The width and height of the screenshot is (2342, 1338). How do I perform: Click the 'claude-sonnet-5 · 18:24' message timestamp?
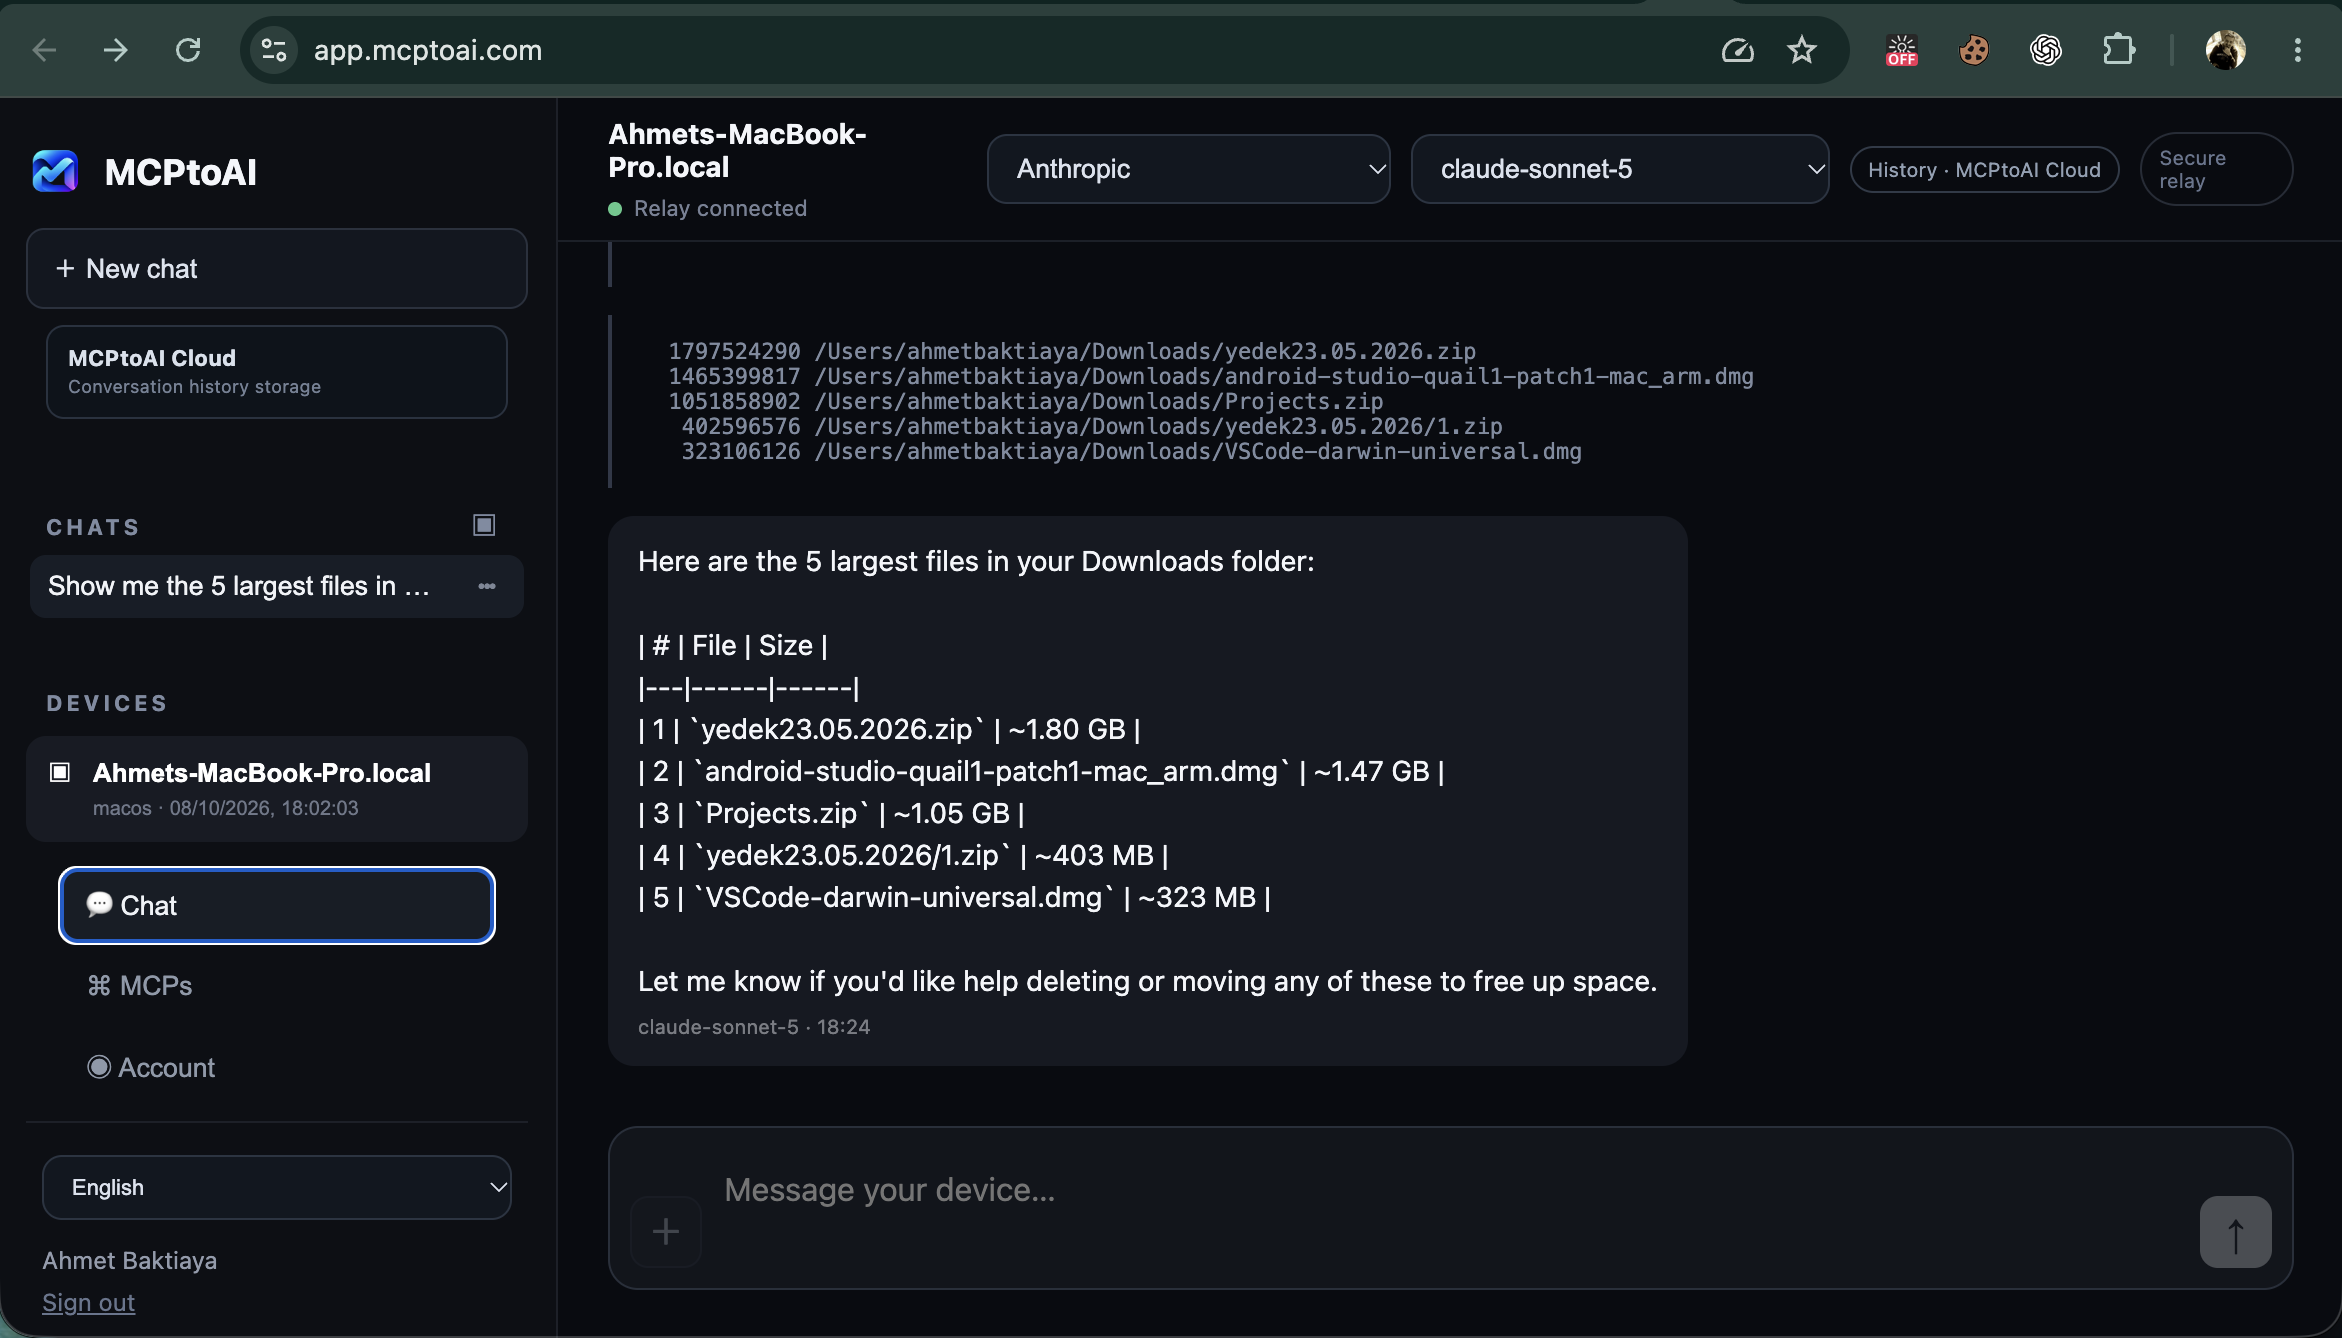[x=754, y=1027]
